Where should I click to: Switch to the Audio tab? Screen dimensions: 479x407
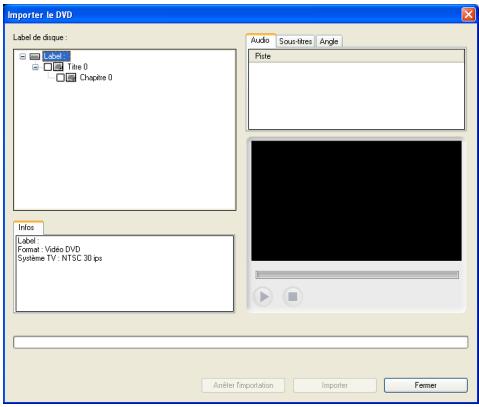pos(260,40)
